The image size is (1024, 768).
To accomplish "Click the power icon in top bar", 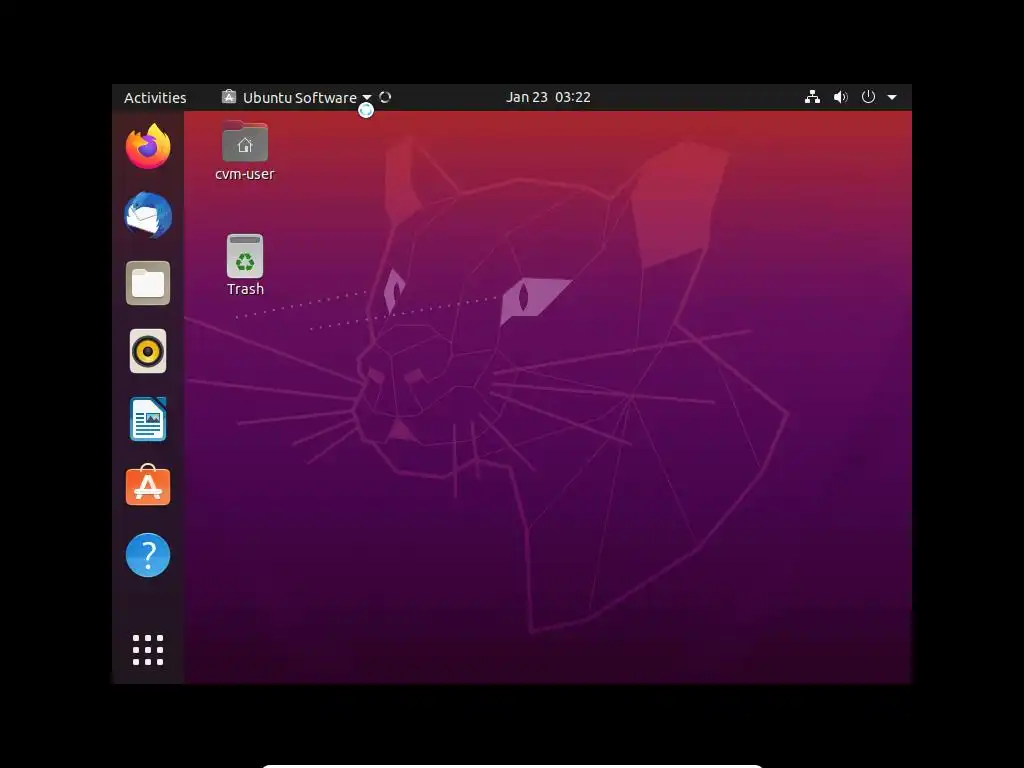I will point(868,97).
